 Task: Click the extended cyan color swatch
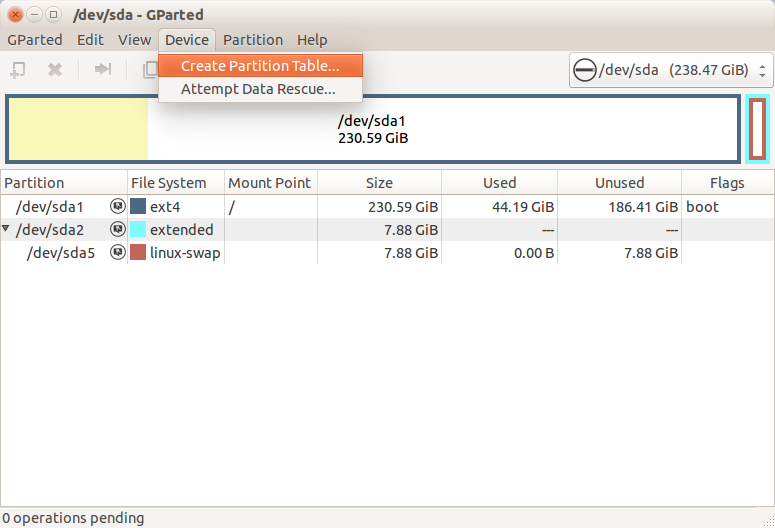pos(138,229)
